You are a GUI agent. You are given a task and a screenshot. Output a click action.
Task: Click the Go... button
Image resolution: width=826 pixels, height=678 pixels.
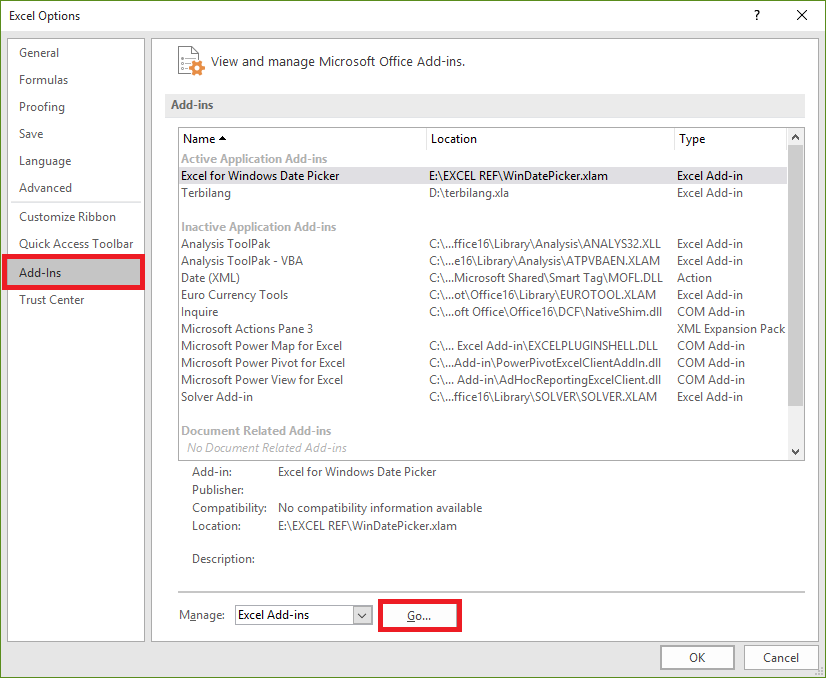(x=419, y=615)
